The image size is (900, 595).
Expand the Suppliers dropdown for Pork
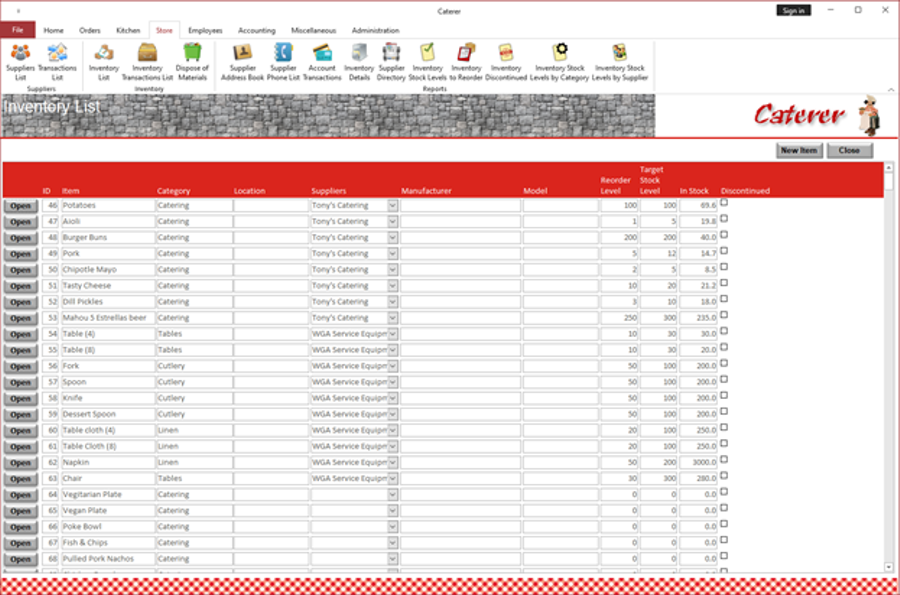tap(393, 254)
